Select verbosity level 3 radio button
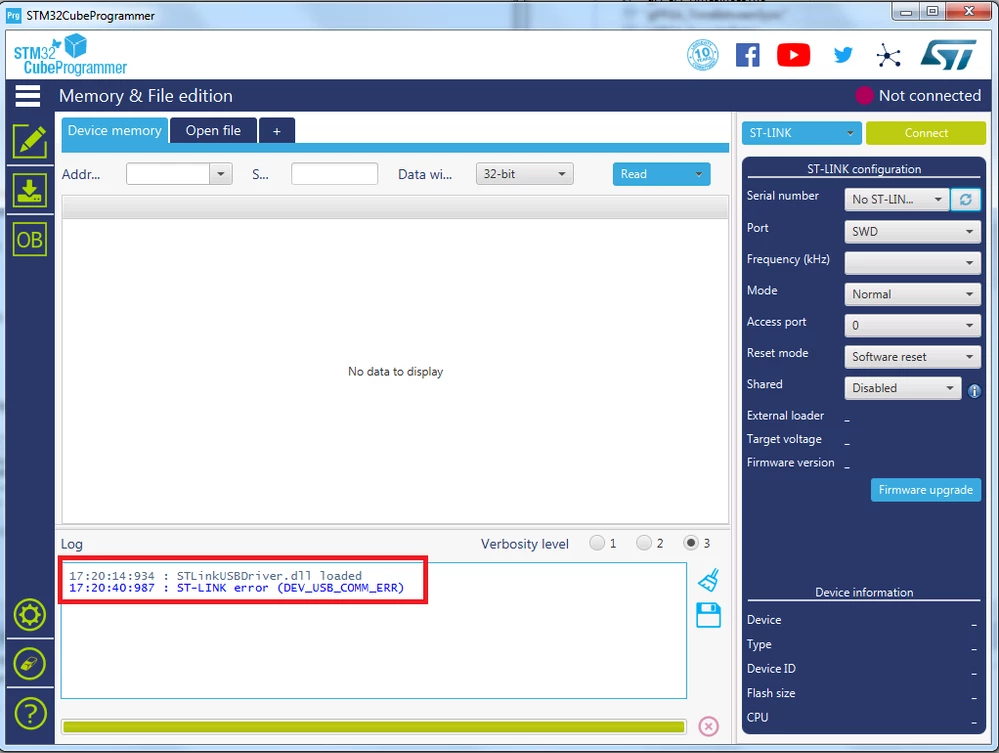Viewport: 999px width, 753px height. point(691,543)
